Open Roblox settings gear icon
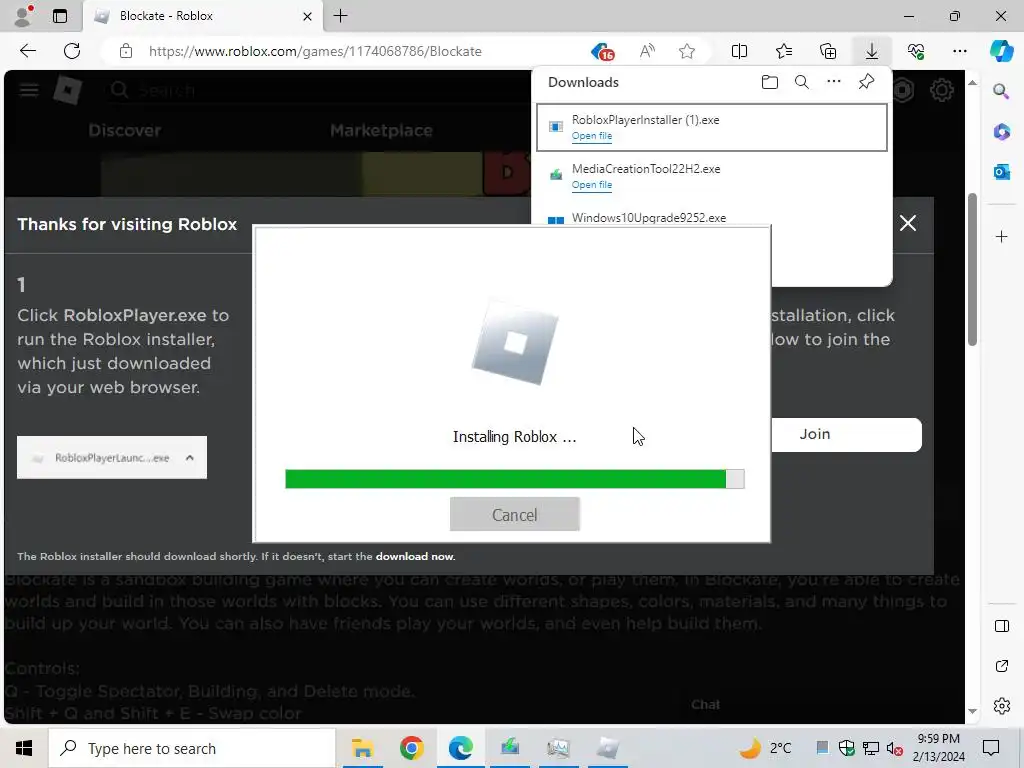This screenshot has width=1024, height=768. pos(941,90)
